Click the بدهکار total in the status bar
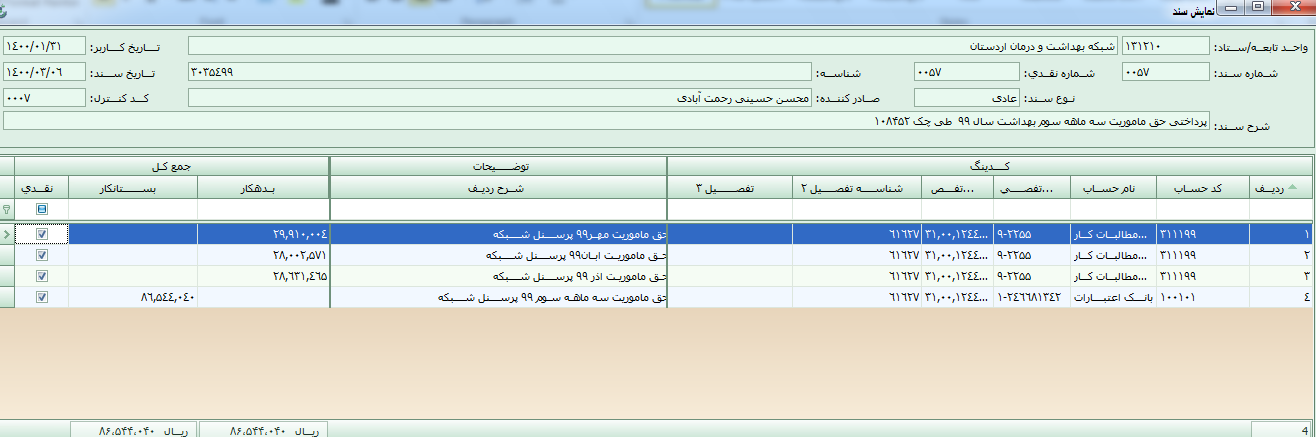 (x=263, y=429)
